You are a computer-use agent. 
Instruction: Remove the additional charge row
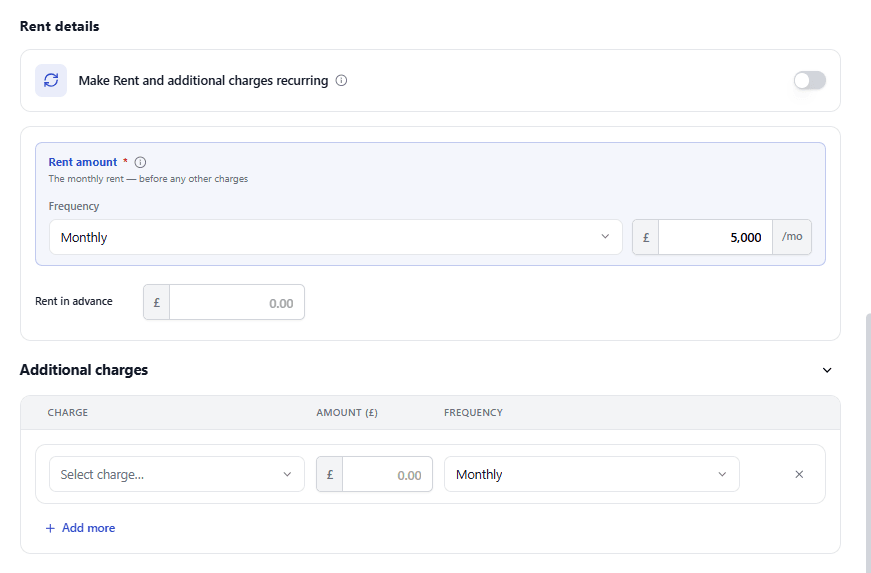click(799, 474)
